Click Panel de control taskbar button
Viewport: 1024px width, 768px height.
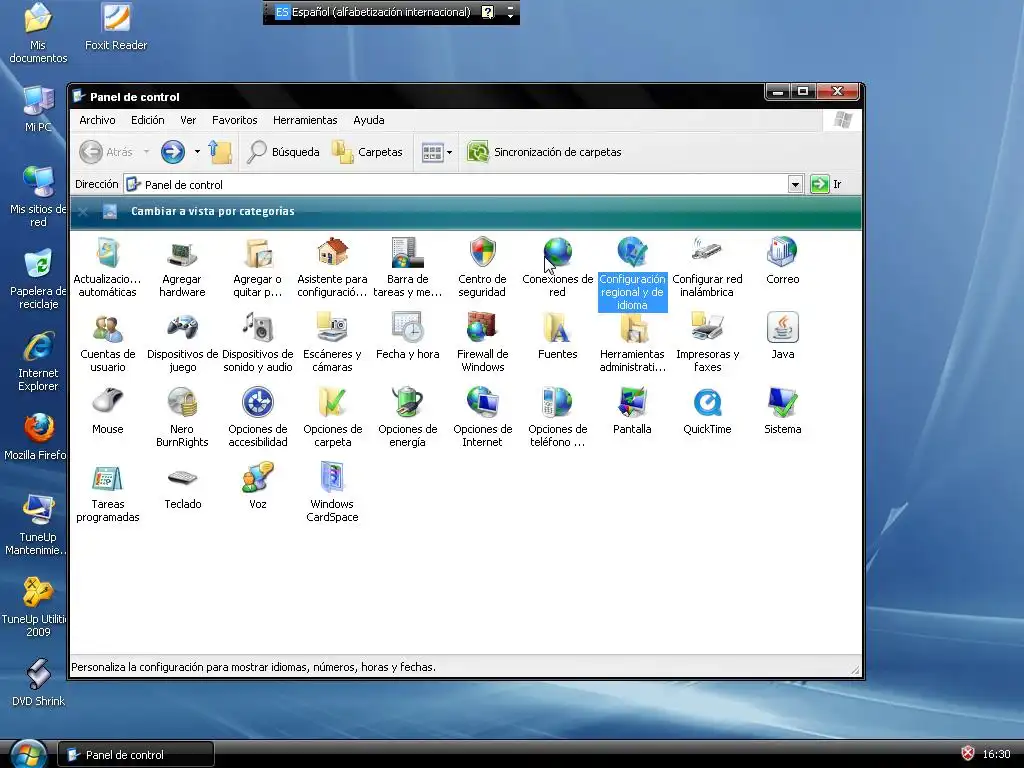(x=136, y=755)
